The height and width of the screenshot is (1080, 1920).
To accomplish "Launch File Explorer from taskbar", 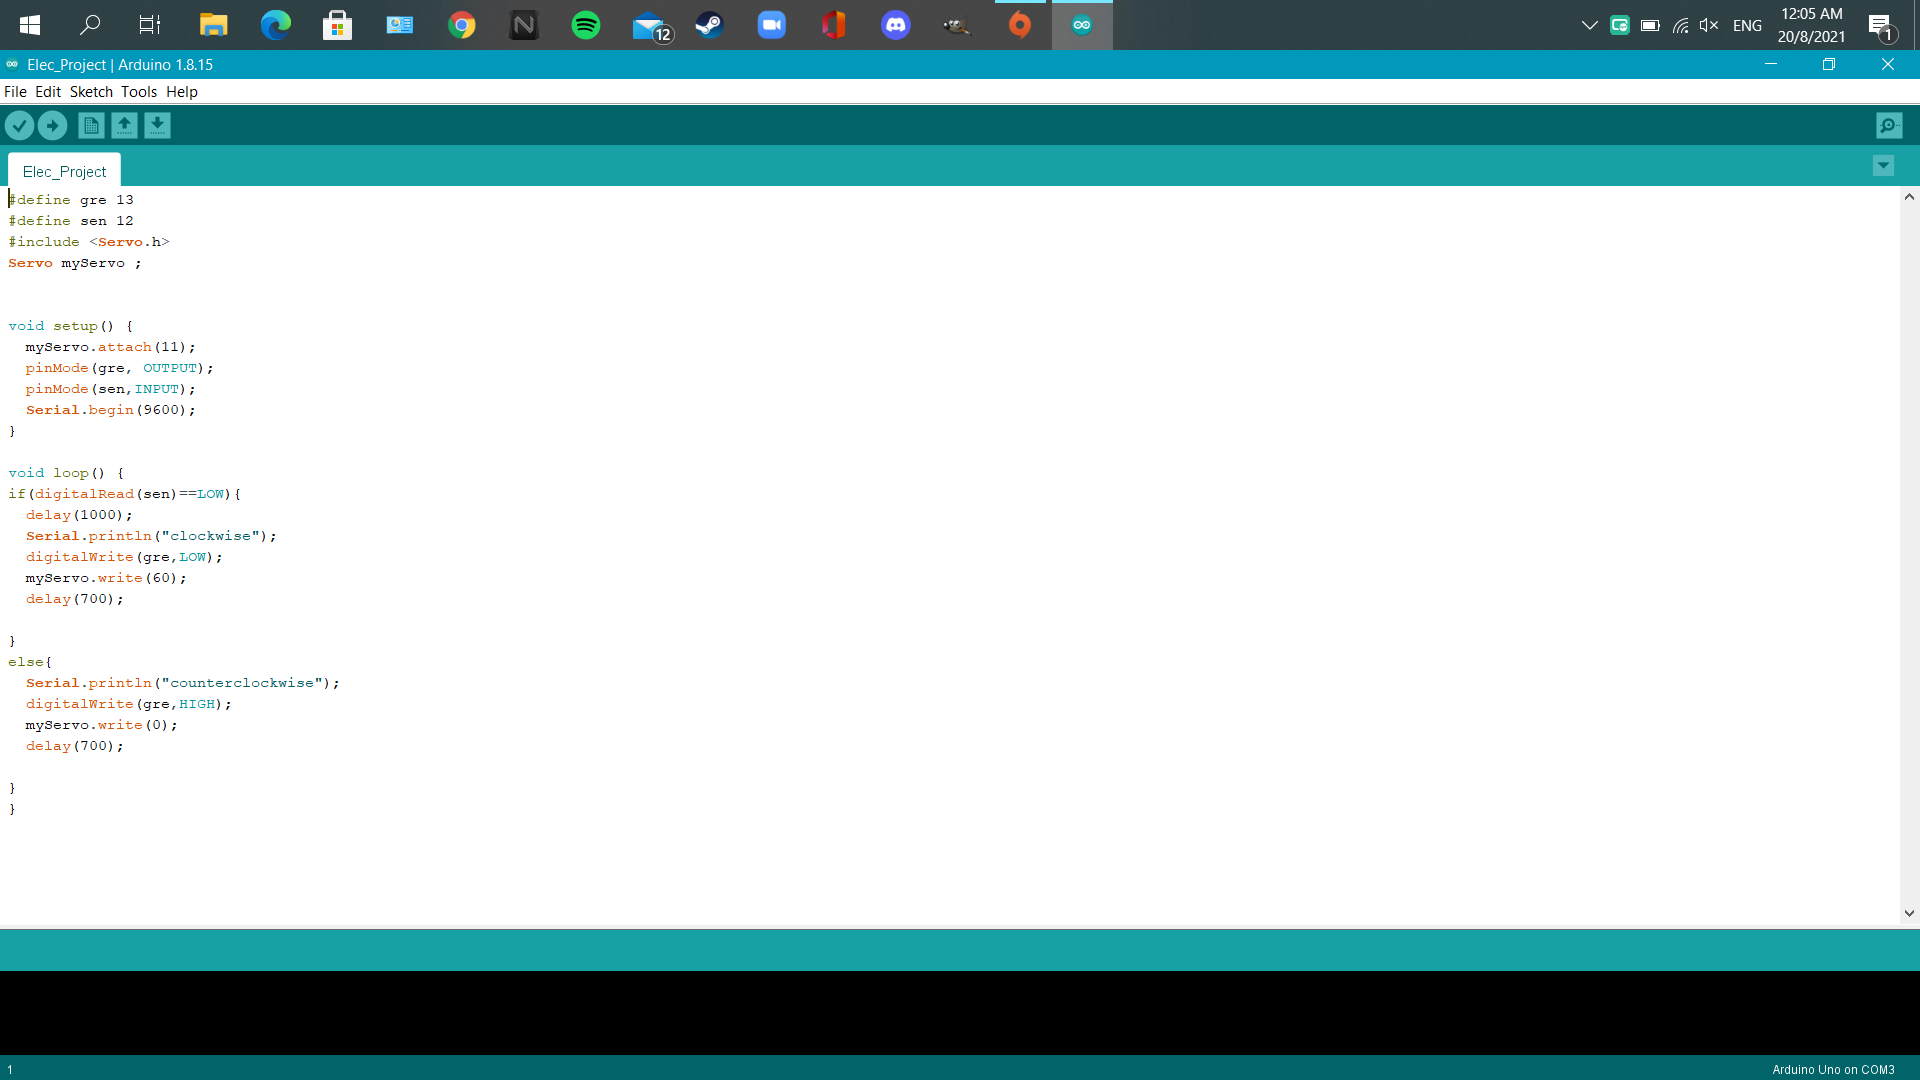I will click(x=213, y=25).
